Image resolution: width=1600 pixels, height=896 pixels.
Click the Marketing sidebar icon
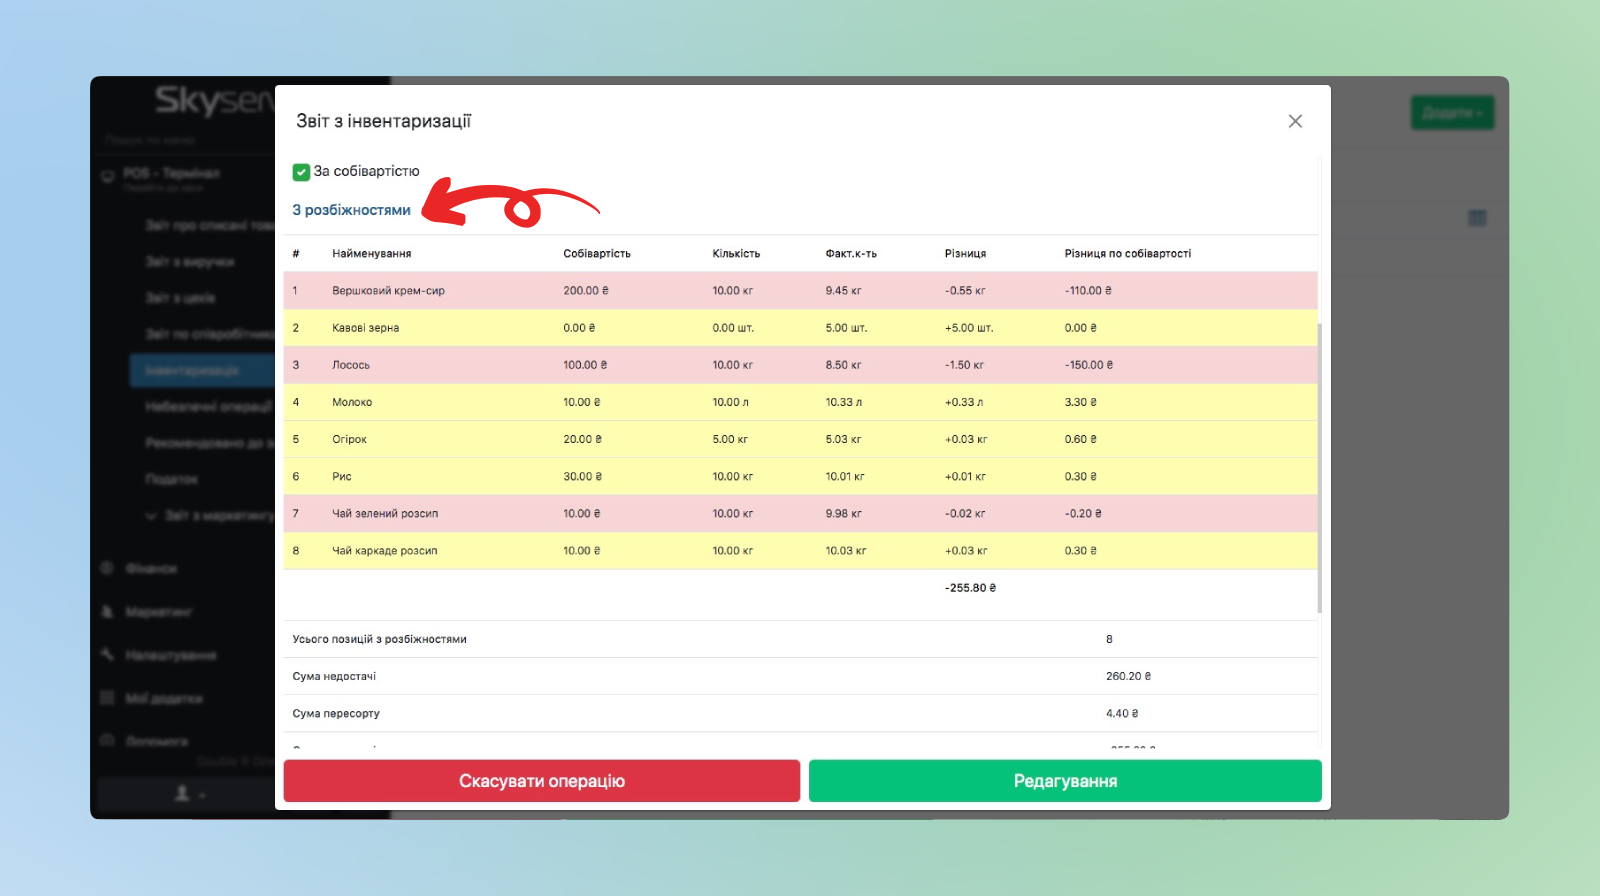tap(107, 611)
